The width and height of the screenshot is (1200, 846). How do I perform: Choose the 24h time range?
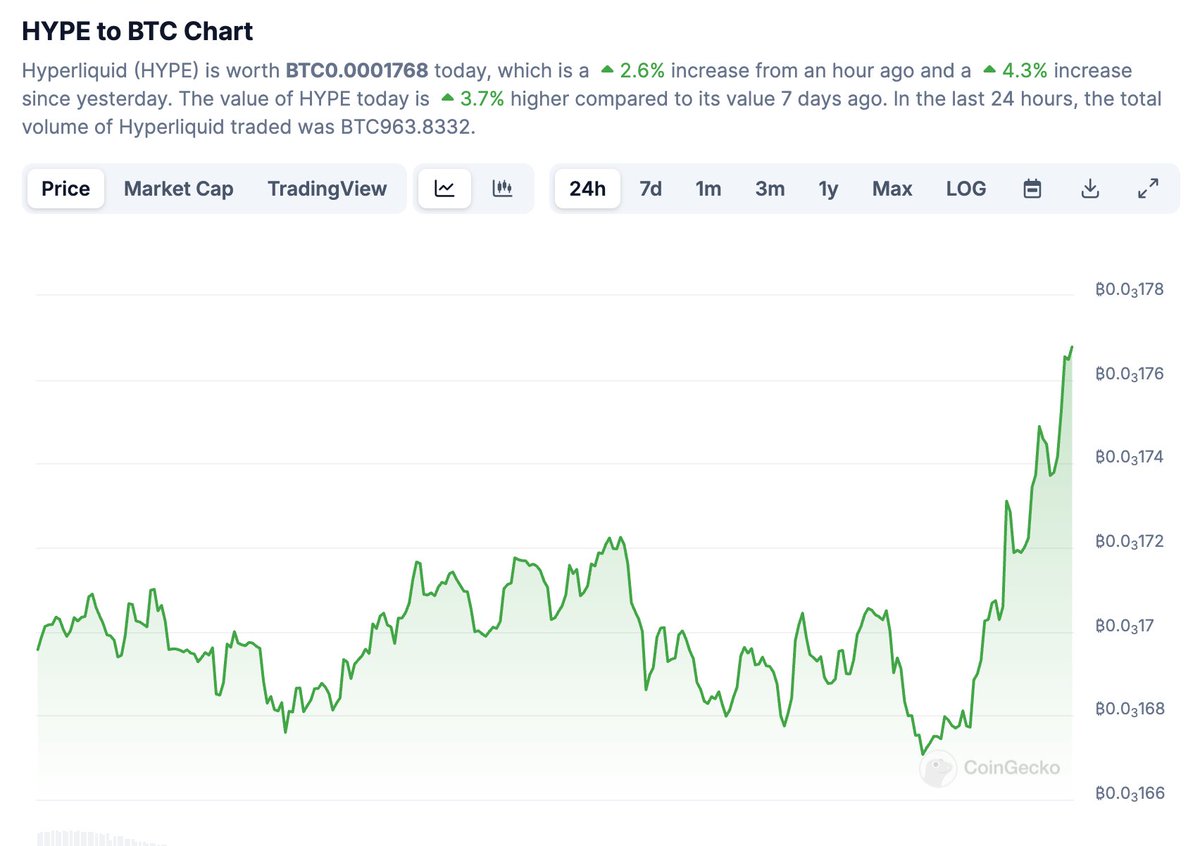pyautogui.click(x=588, y=188)
